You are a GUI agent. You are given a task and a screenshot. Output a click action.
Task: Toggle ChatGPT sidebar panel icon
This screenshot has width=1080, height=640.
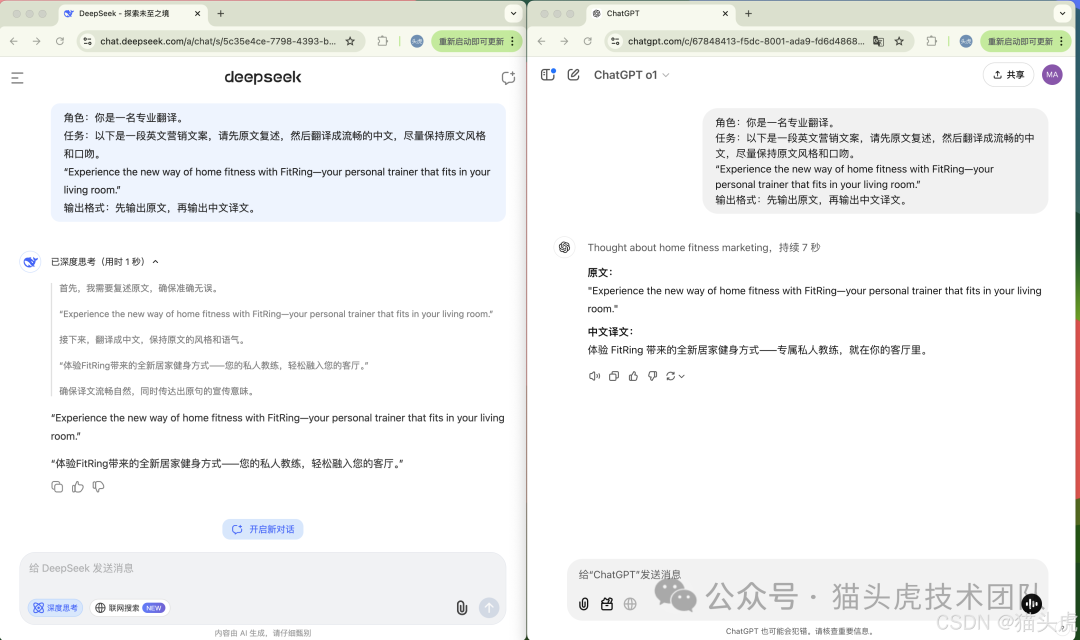click(548, 74)
